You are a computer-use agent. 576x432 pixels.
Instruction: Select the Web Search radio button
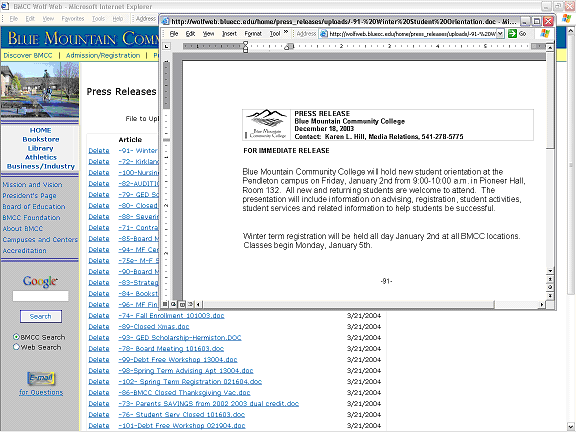click(16, 347)
